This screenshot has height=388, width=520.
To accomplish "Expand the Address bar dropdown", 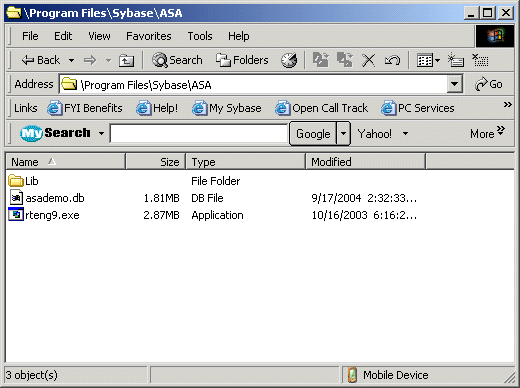I will tap(455, 84).
